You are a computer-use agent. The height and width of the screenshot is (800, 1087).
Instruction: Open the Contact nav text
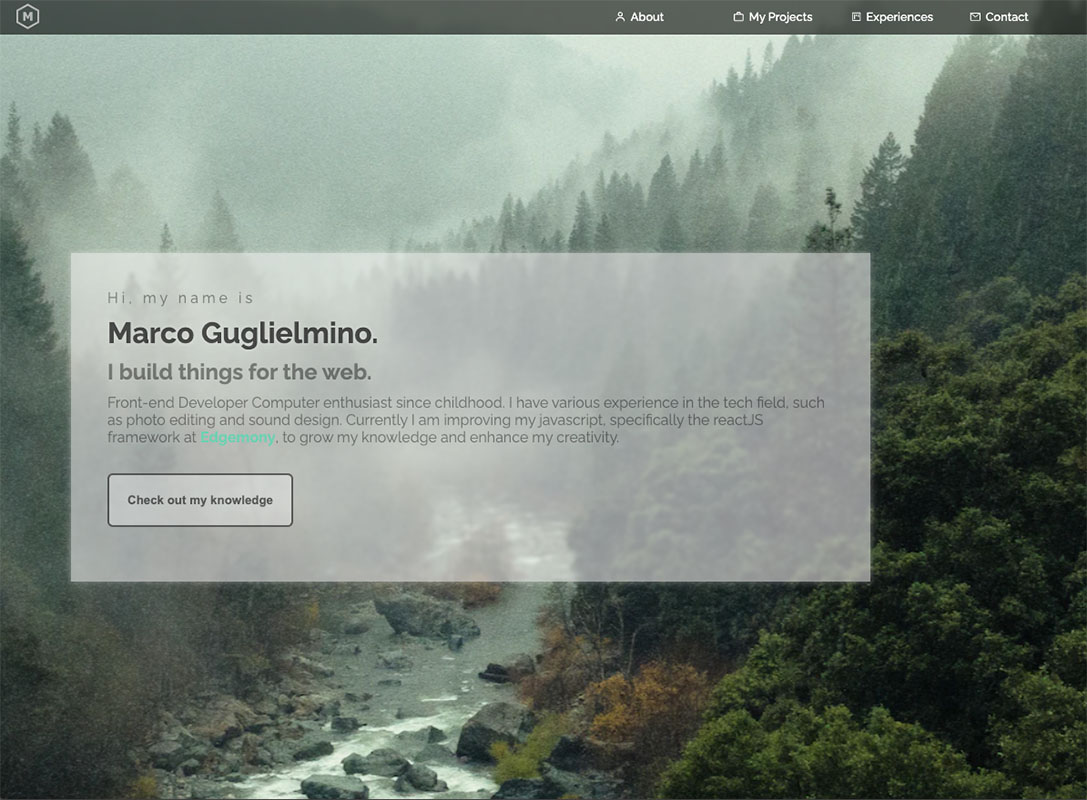point(1006,17)
